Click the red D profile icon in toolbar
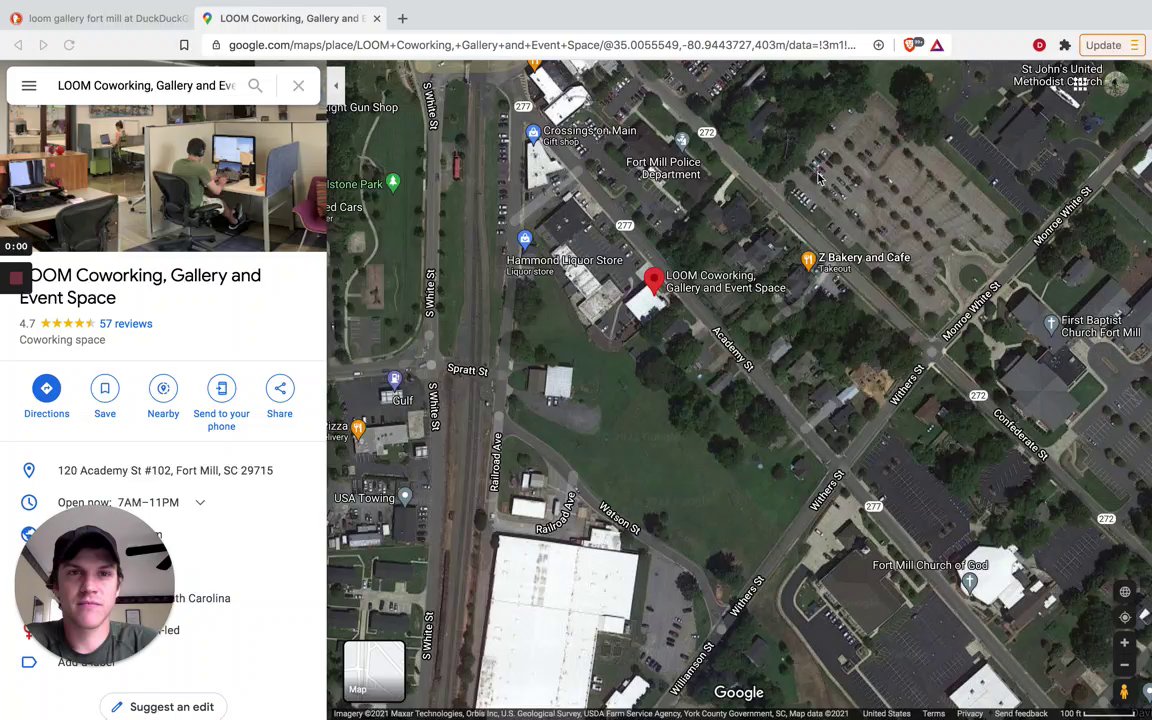The width and height of the screenshot is (1152, 720). (1039, 45)
